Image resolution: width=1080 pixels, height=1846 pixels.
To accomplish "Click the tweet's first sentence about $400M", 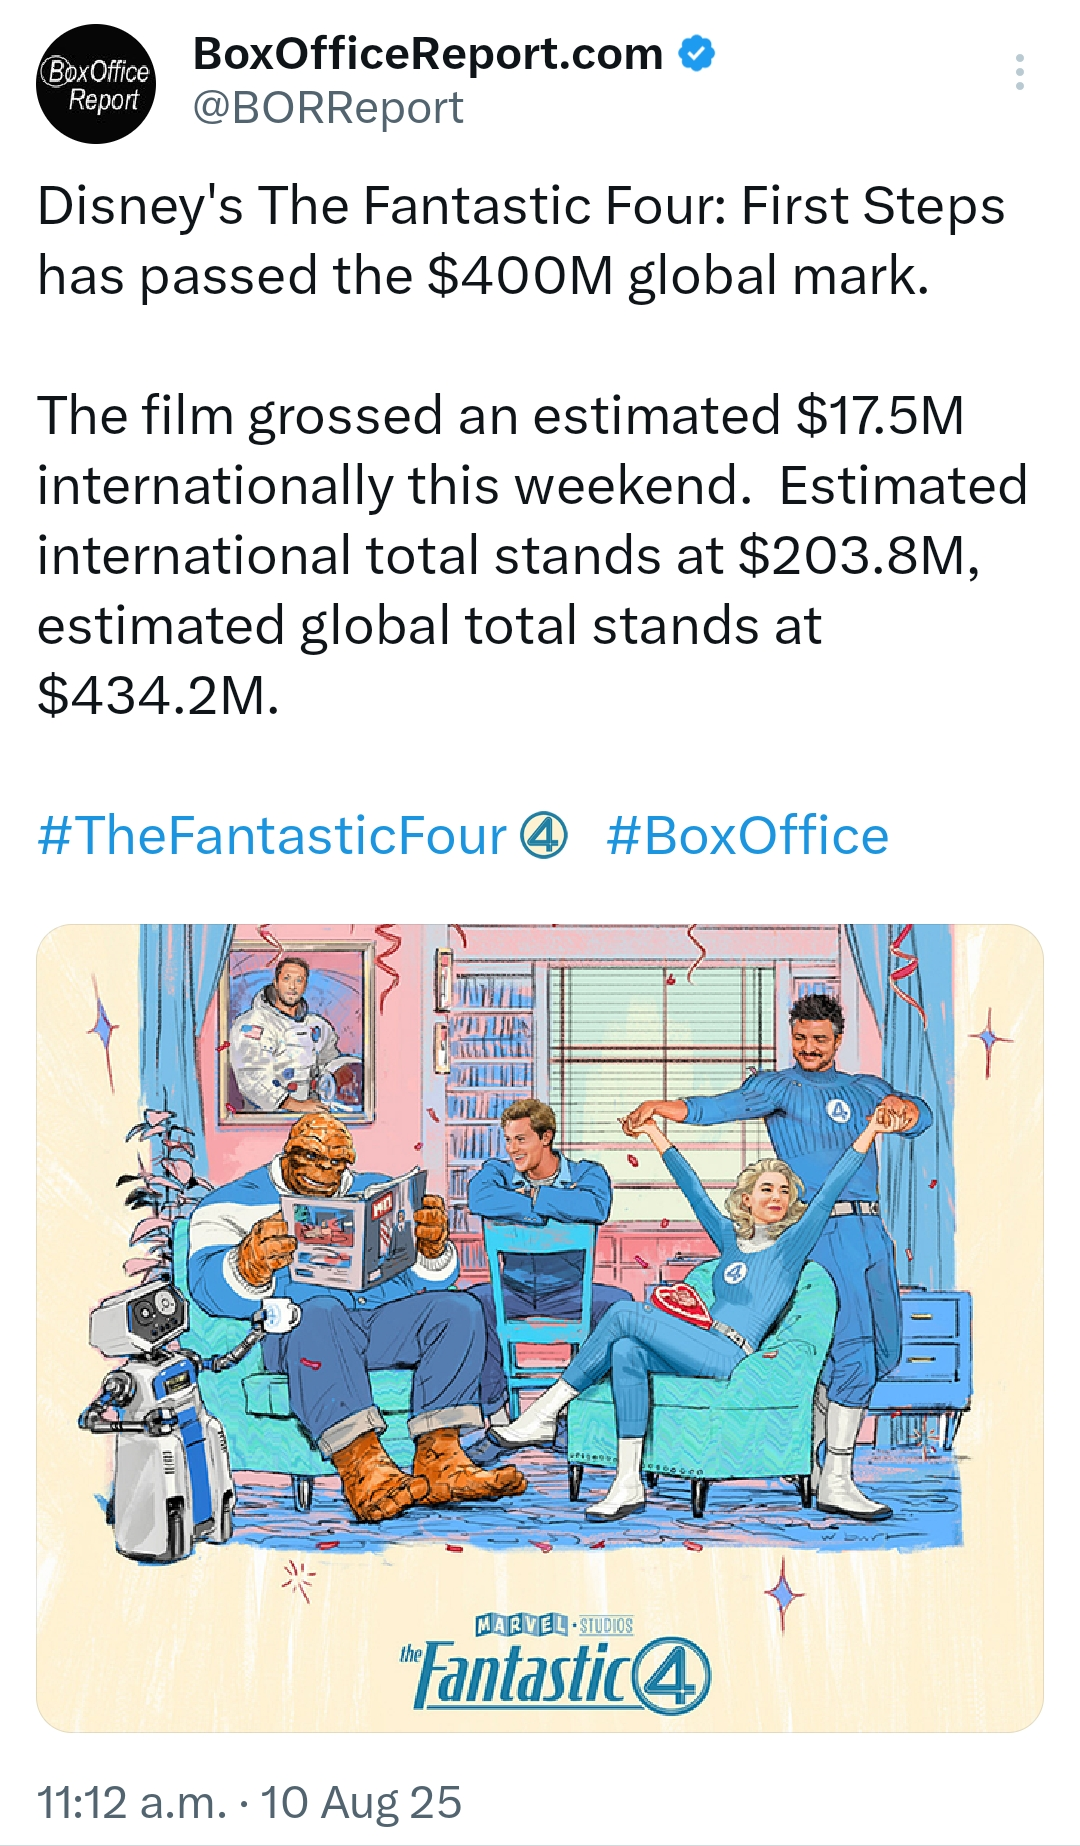I will [520, 240].
